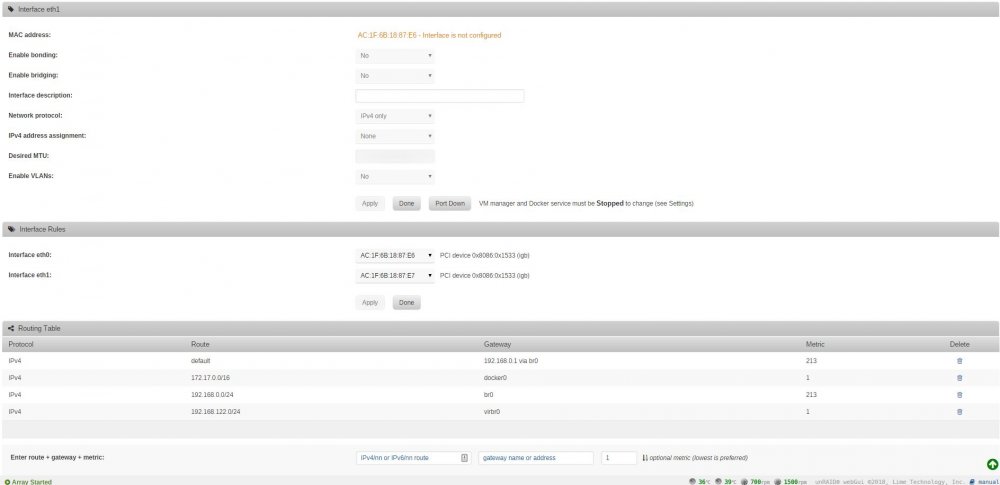This screenshot has width=1000, height=485.
Task: Click the Interface eth1 section title
Action: point(39,10)
